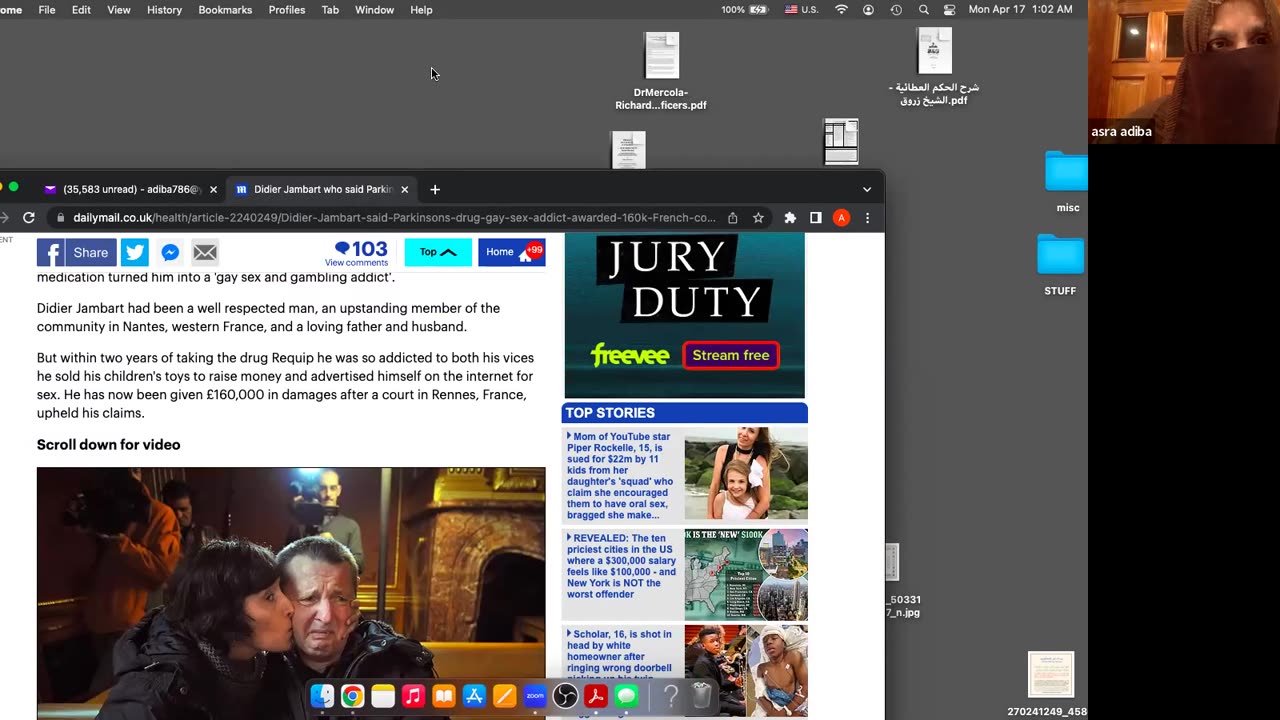This screenshot has width=1280, height=720.
Task: Open Google Chrome from the Dock
Action: click(x=352, y=696)
